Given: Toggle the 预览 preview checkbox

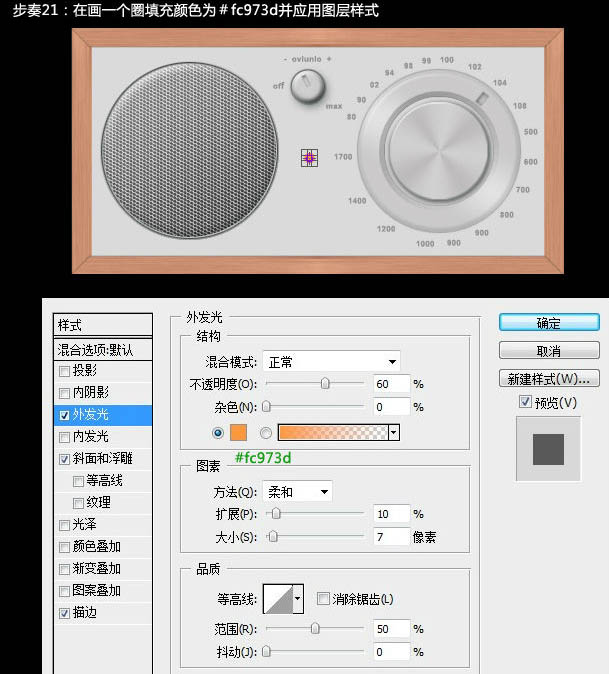Looking at the screenshot, I should (x=525, y=402).
